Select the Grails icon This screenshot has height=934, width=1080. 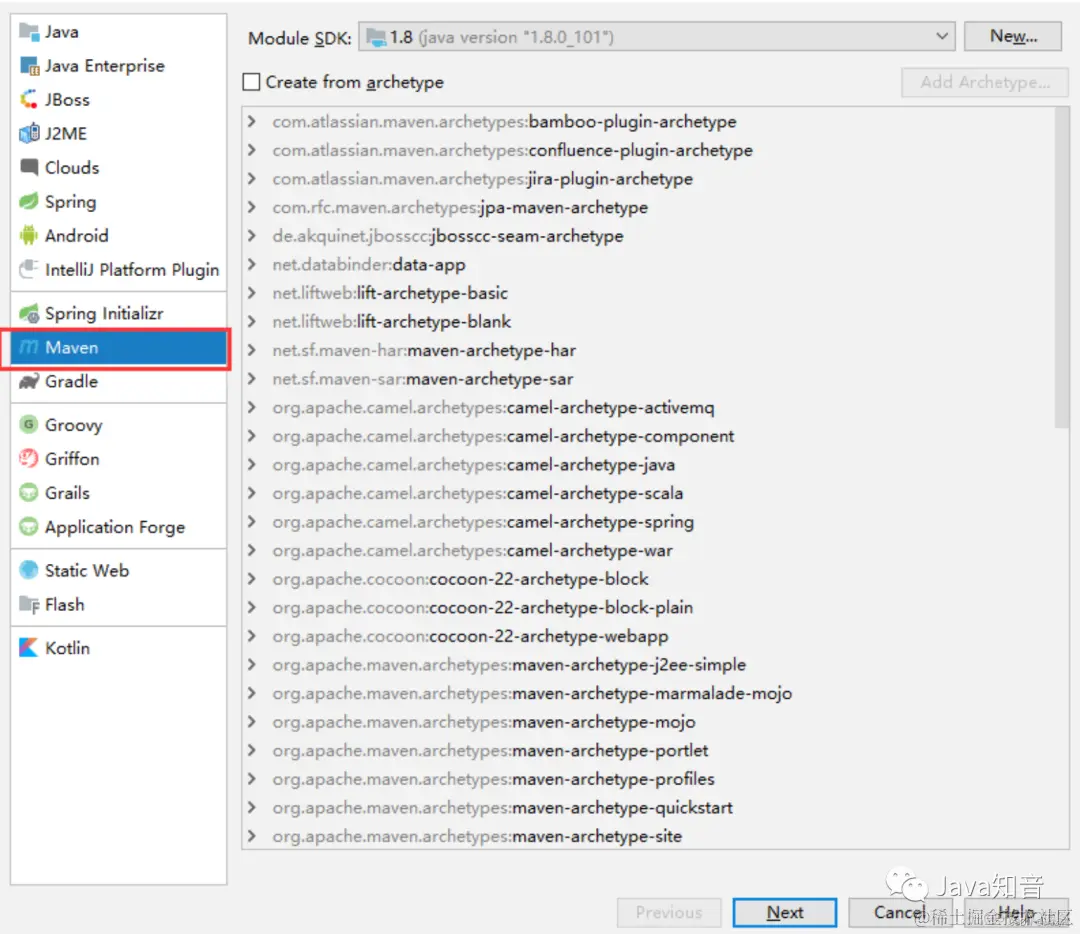29,492
